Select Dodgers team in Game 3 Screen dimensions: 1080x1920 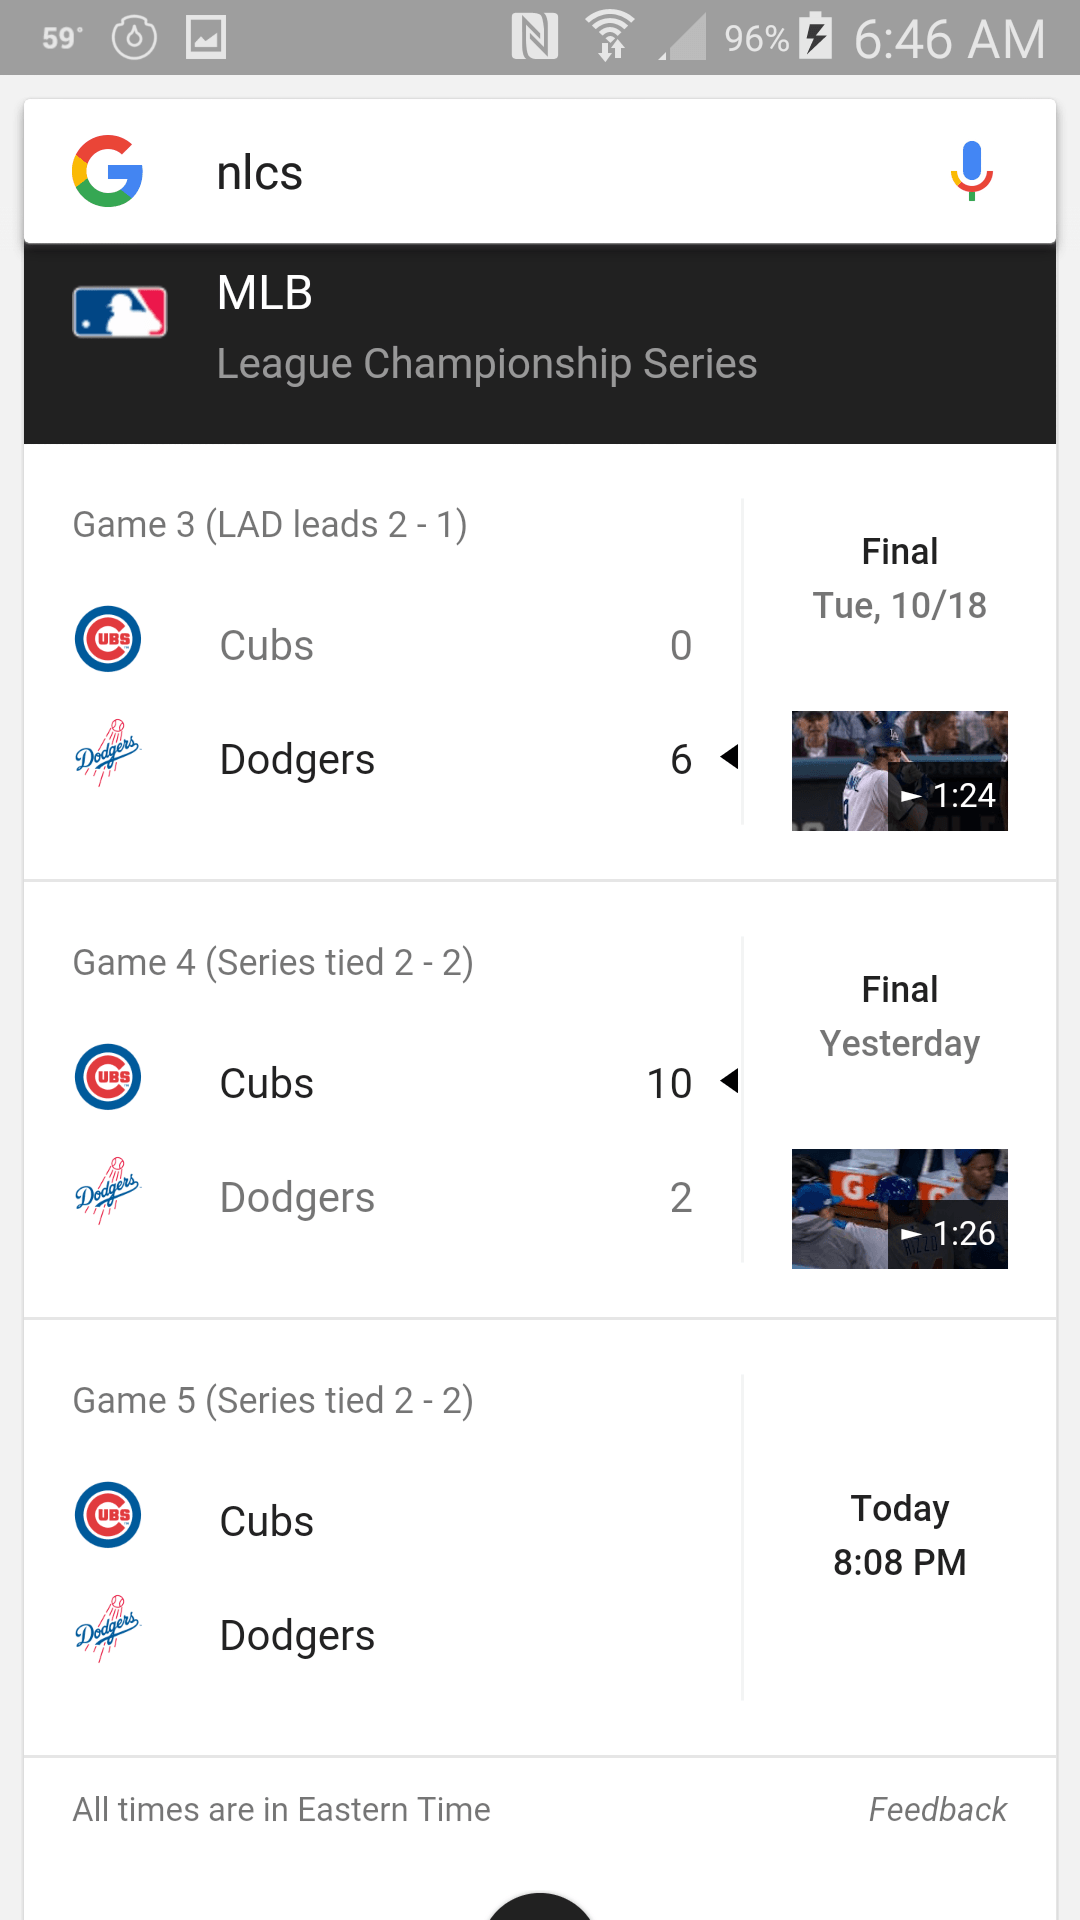click(297, 759)
